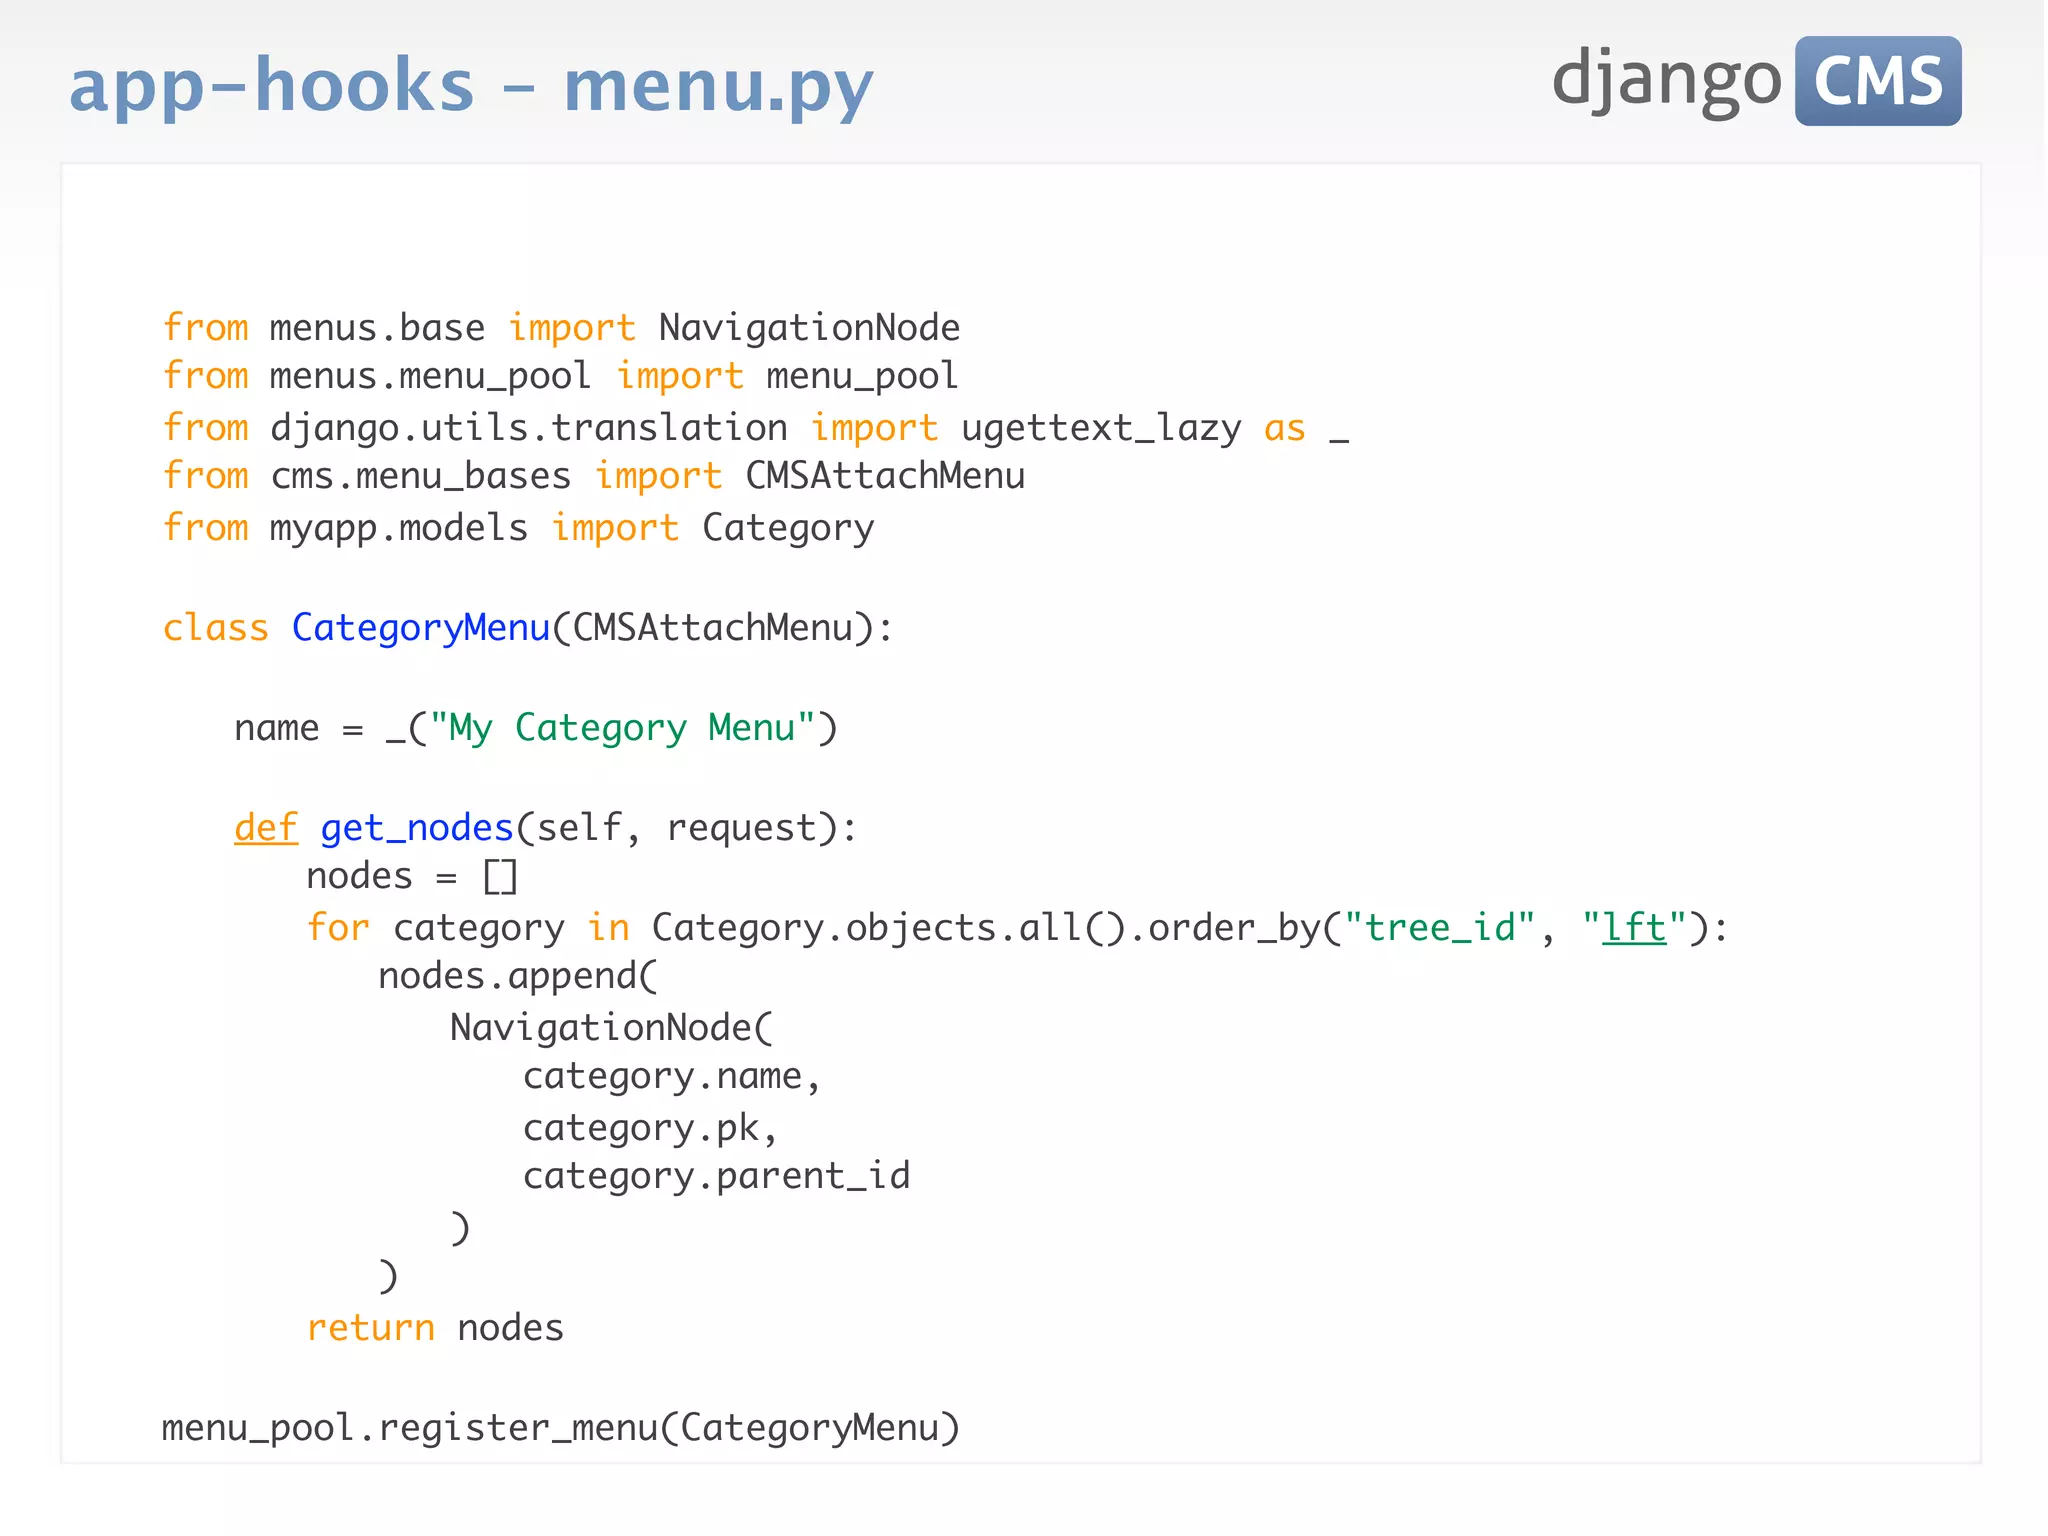Viewport: 2048px width, 1536px height.
Task: Click the django CMS logo
Action: click(x=1756, y=81)
